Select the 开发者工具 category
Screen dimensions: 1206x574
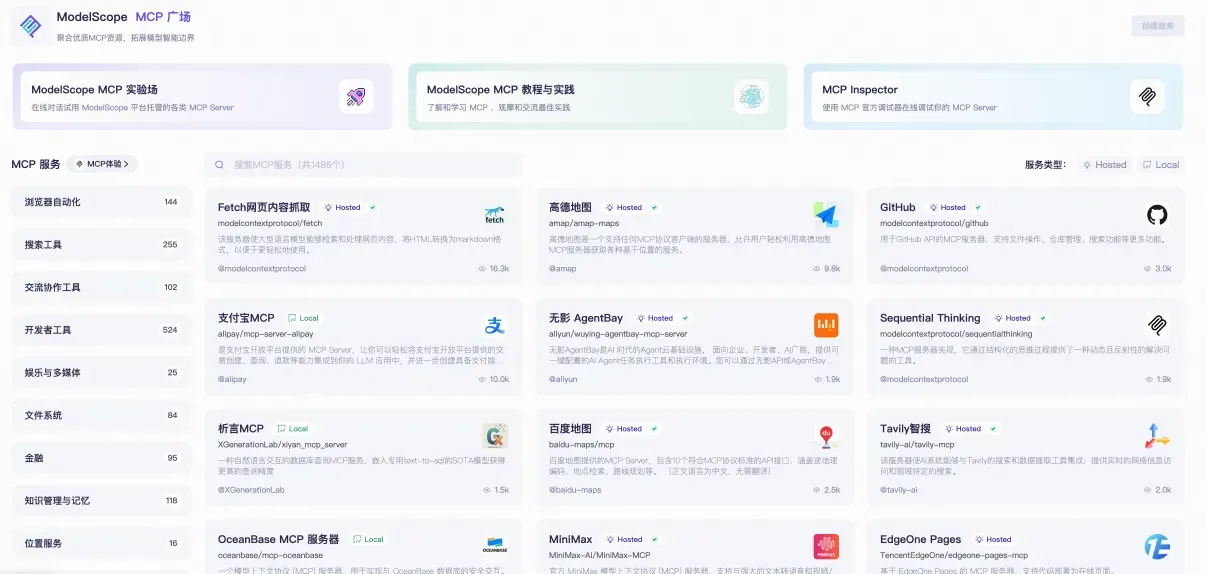tap(101, 330)
